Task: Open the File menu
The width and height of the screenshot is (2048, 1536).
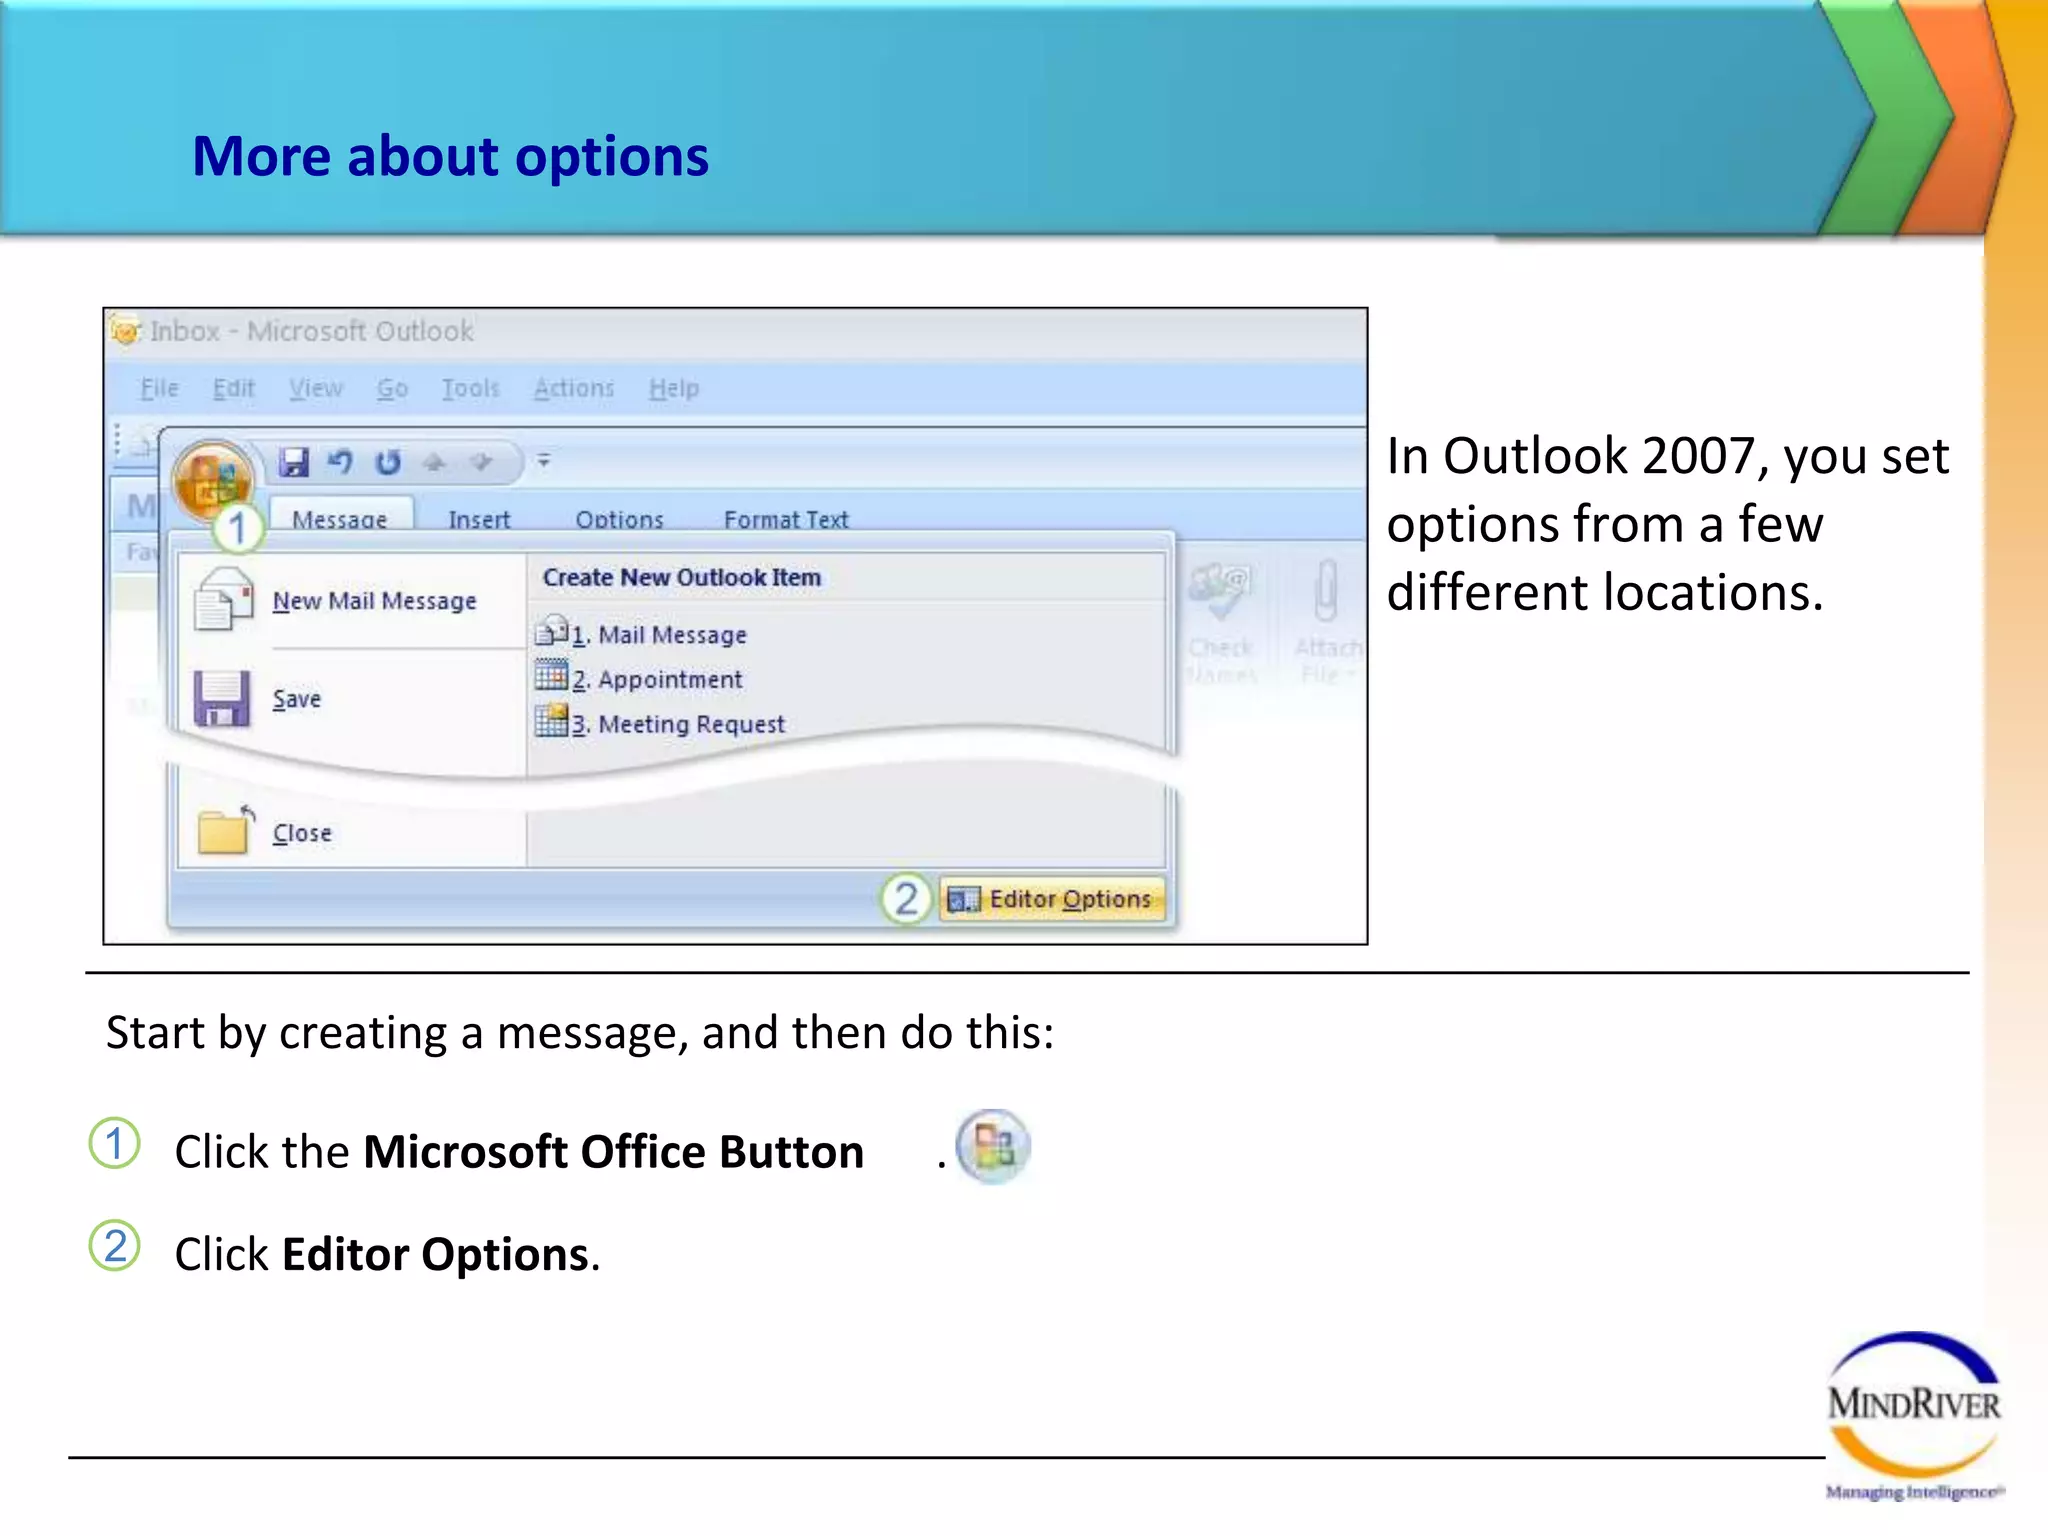Action: point(159,388)
